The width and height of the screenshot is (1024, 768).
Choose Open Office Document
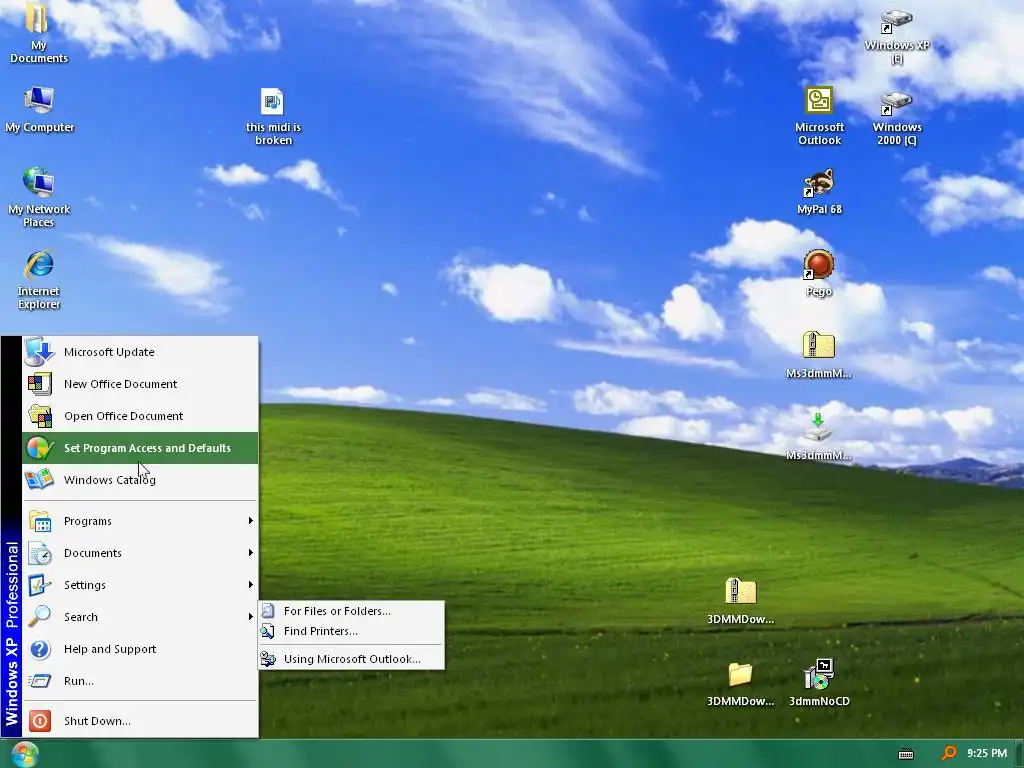click(x=140, y=416)
